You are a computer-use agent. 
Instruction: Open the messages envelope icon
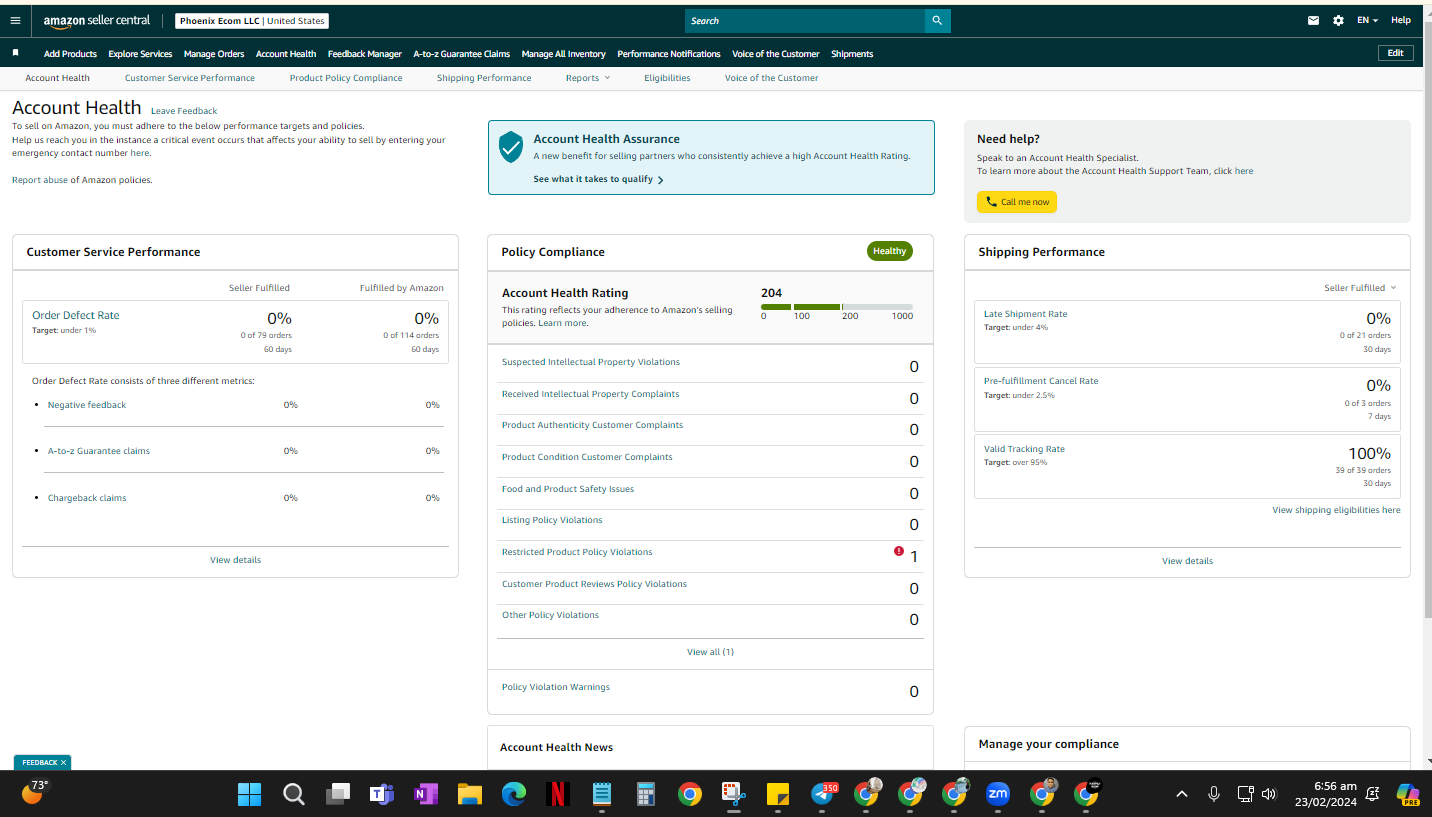click(x=1313, y=20)
